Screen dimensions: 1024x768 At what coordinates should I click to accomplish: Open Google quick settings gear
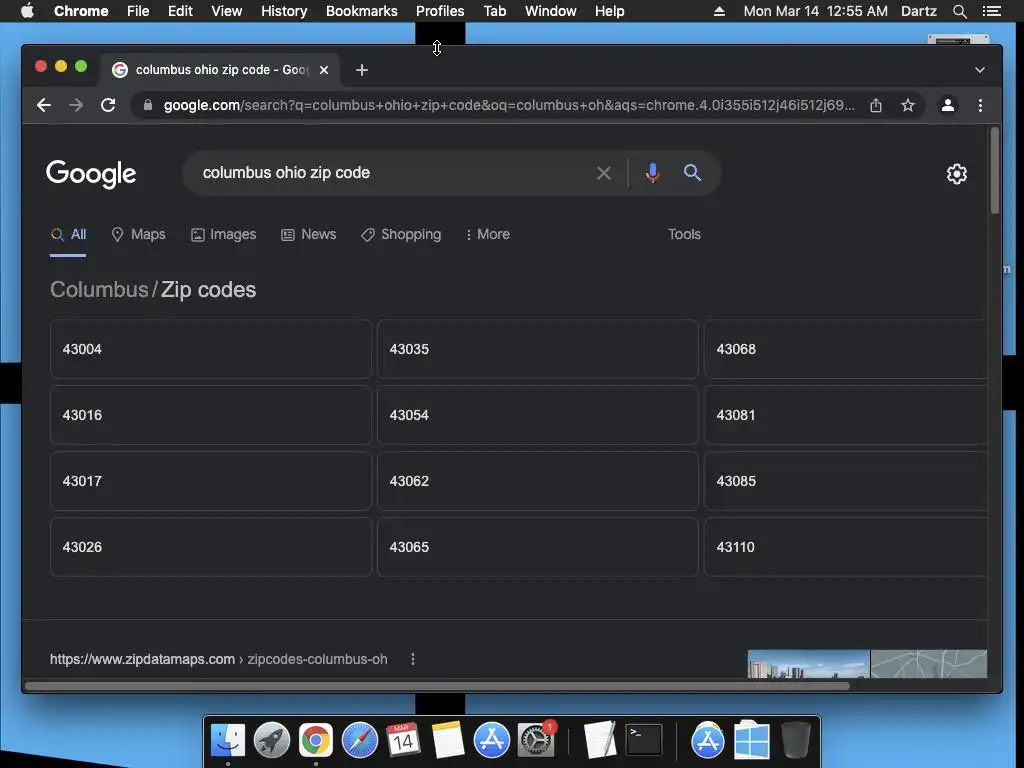point(957,174)
